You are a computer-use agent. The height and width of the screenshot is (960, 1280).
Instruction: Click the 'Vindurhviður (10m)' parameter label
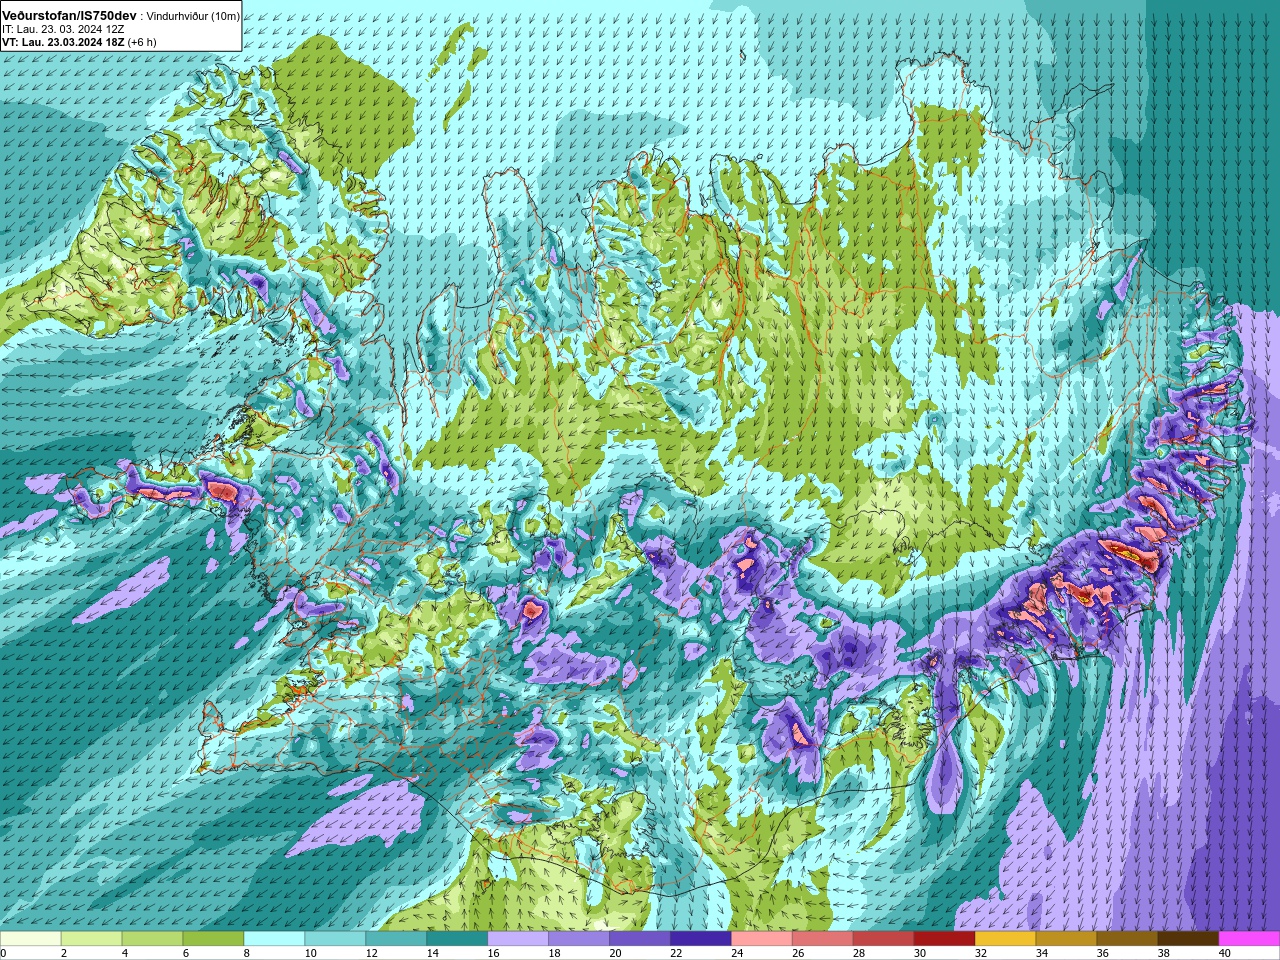click(x=193, y=16)
